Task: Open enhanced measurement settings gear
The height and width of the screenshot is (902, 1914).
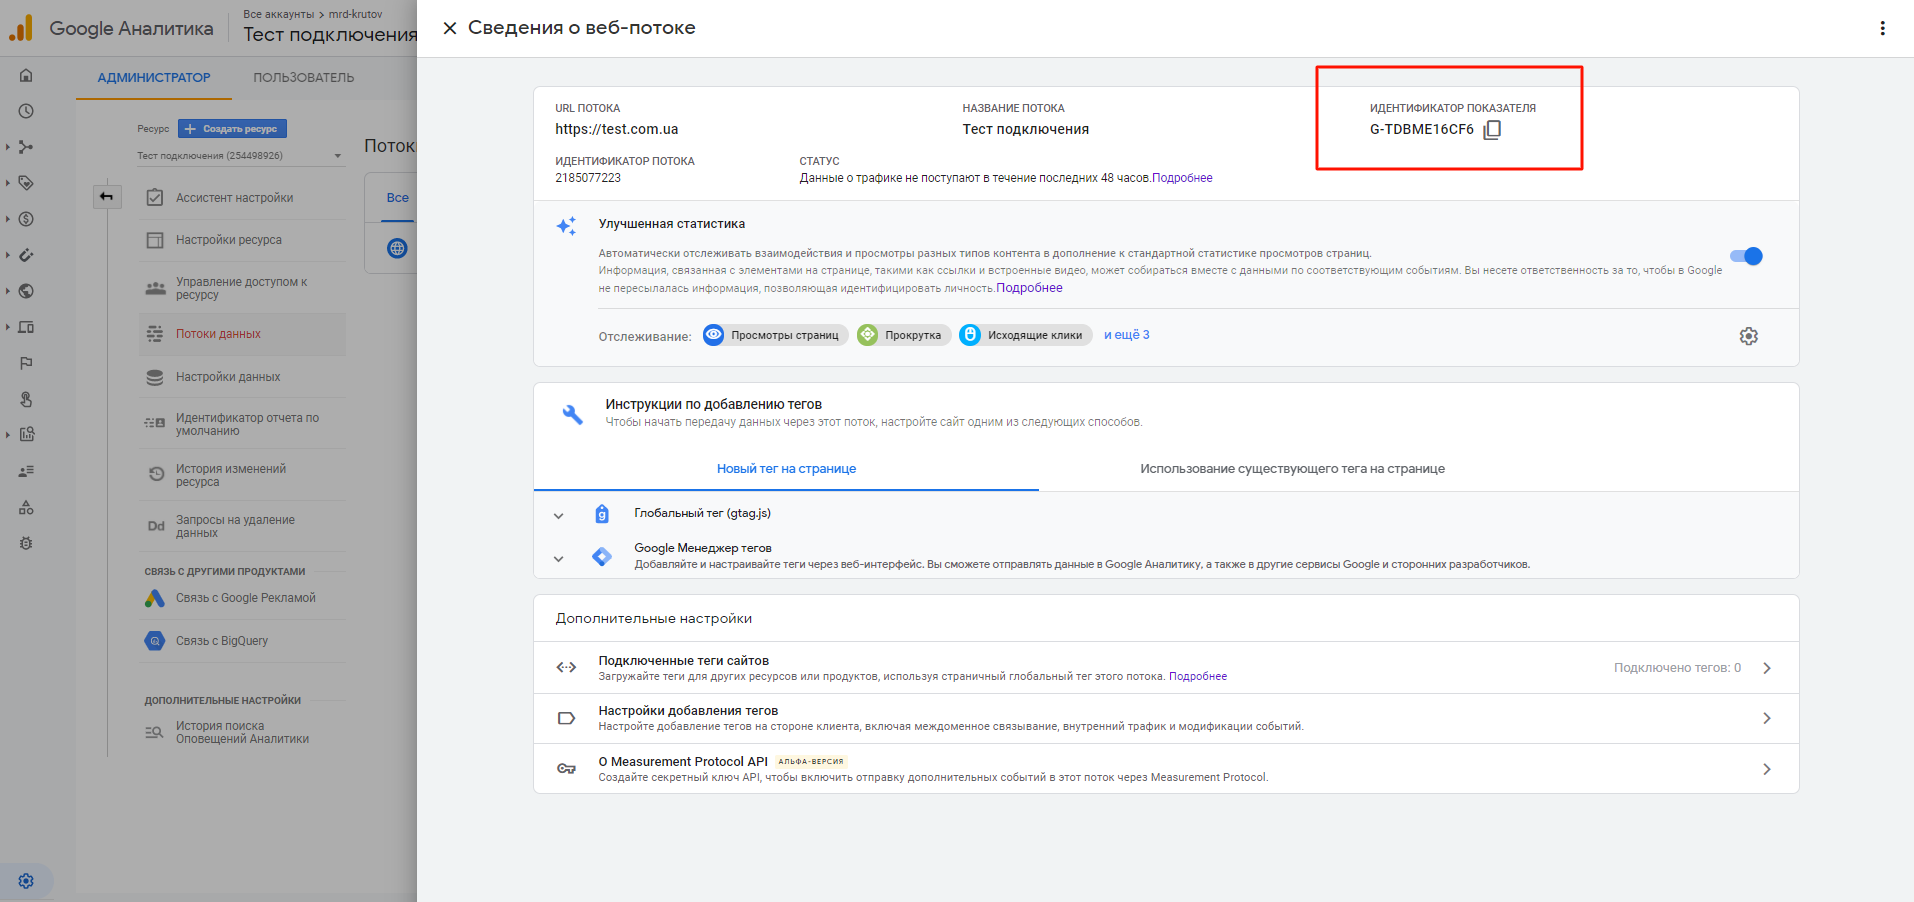Action: pos(1748,336)
